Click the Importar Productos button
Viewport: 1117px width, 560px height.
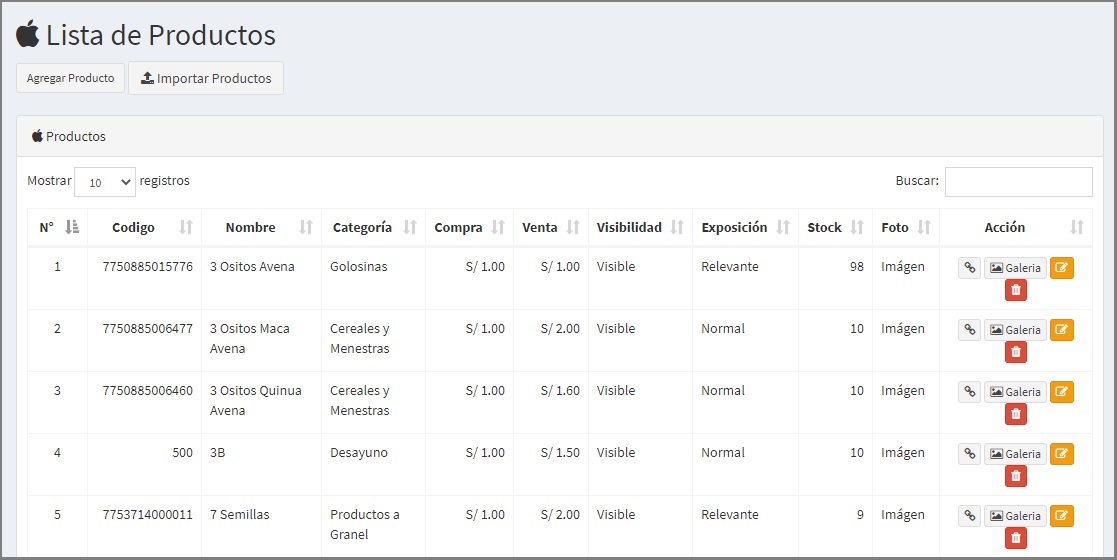206,78
